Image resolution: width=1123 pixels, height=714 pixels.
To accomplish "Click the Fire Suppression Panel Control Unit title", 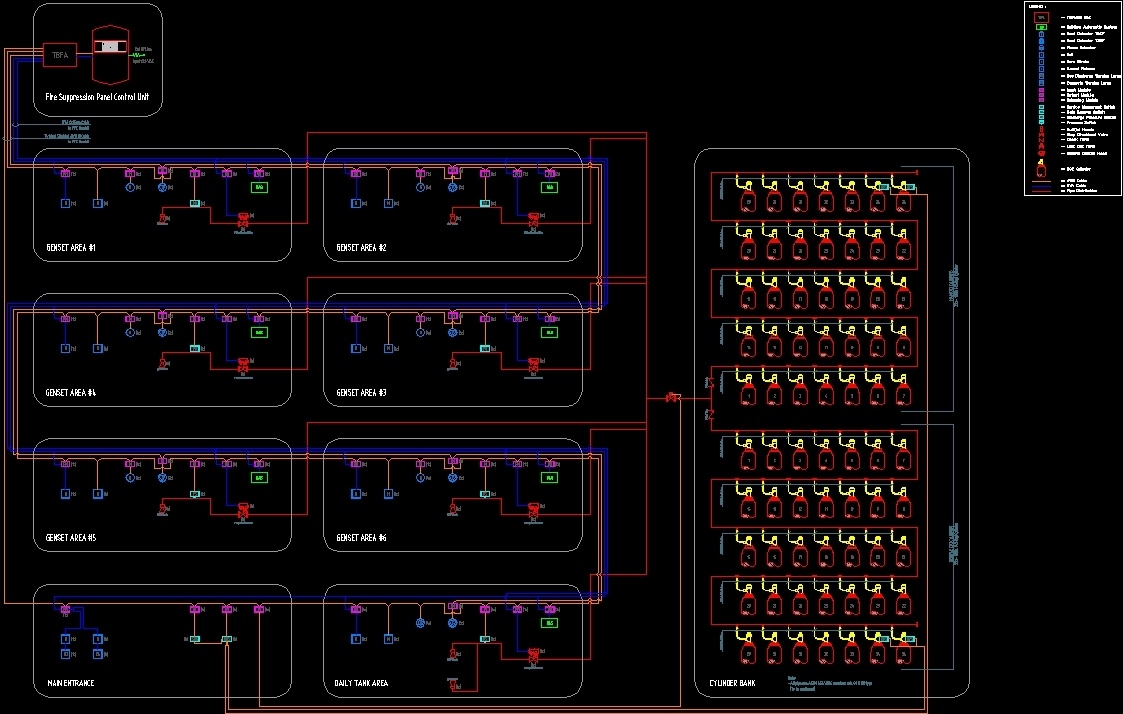I will pos(97,97).
